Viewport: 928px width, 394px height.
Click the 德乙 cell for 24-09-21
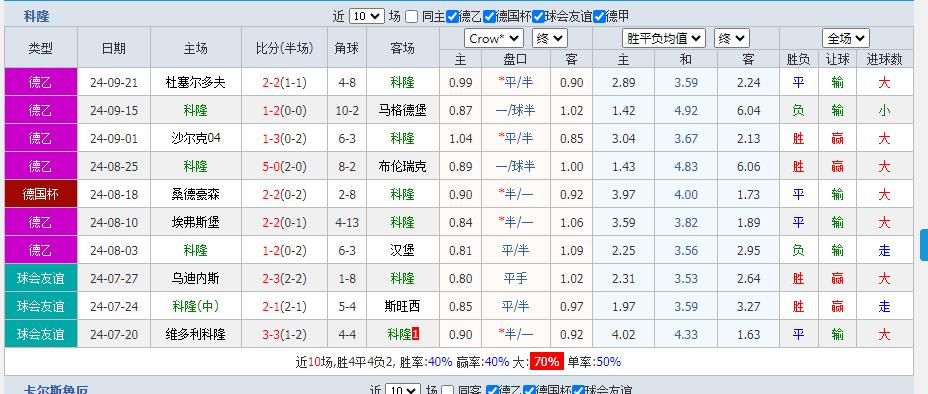coord(41,82)
